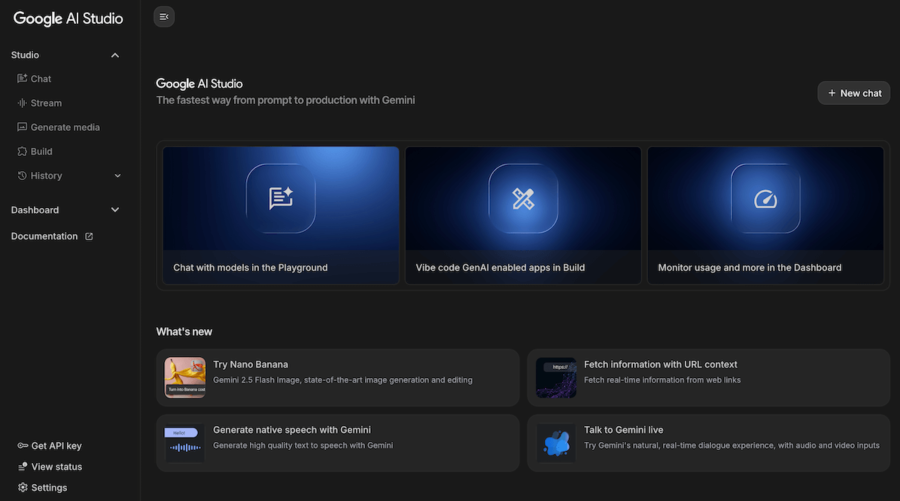Image resolution: width=900 pixels, height=501 pixels.
Task: Click the Google AI Studio page heading
Action: point(199,84)
